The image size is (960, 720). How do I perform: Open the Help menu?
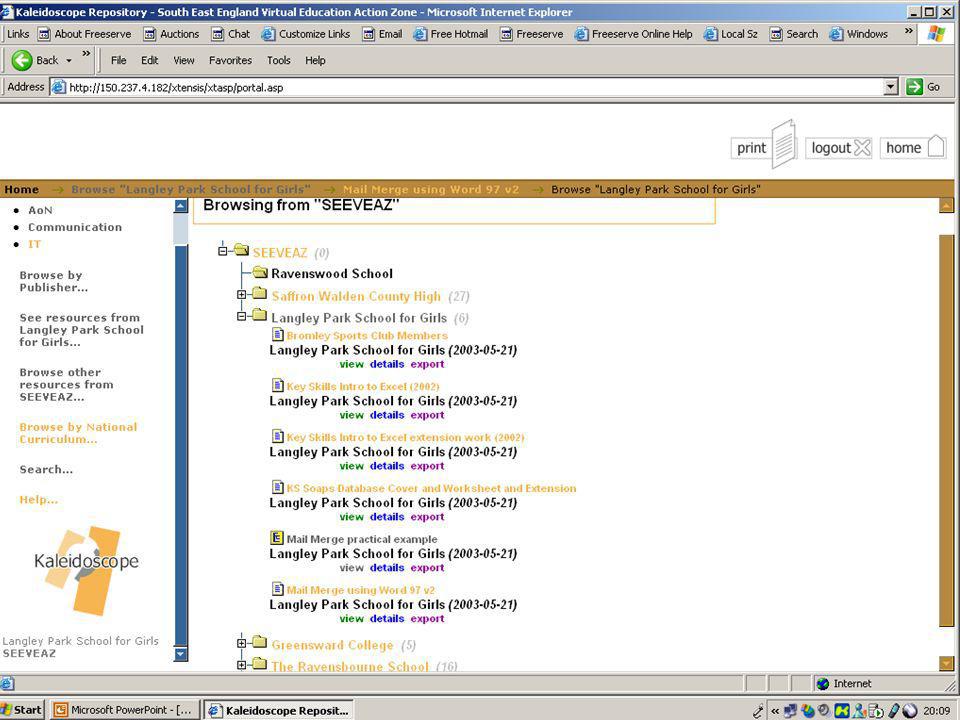click(x=315, y=60)
